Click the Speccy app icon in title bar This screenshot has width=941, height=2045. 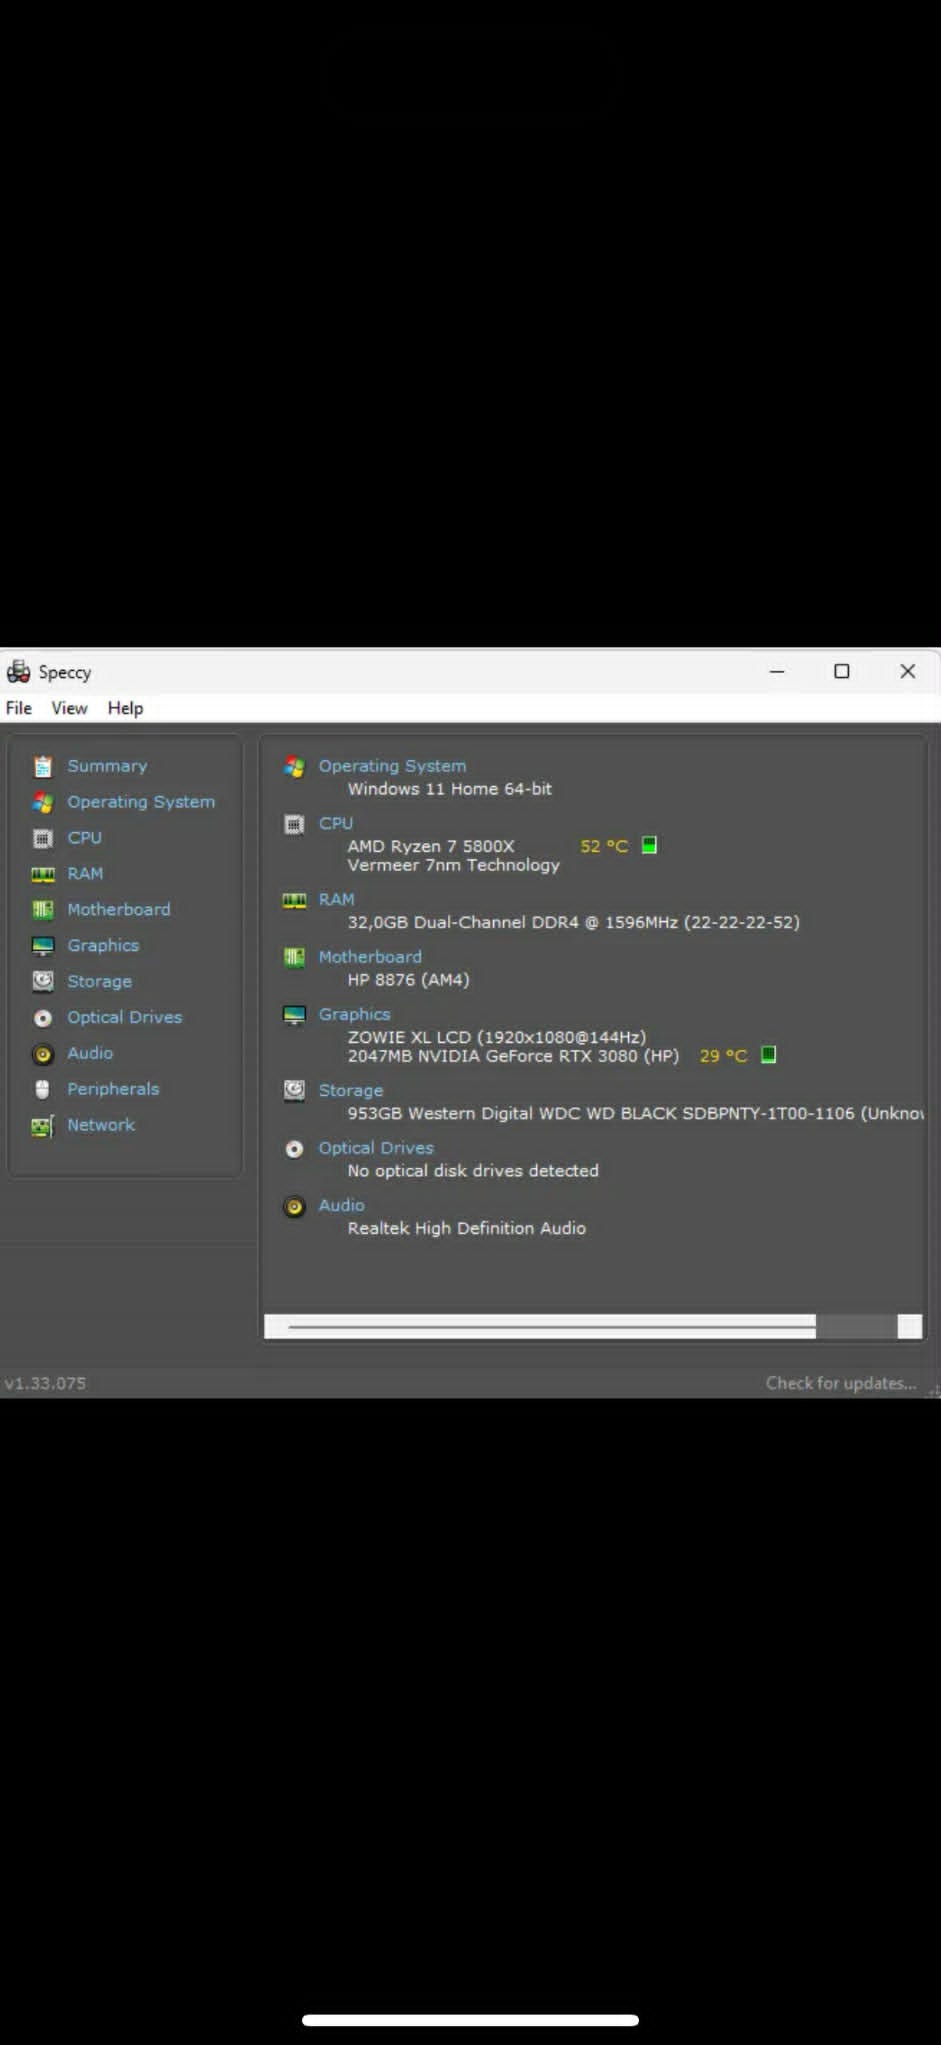point(18,671)
